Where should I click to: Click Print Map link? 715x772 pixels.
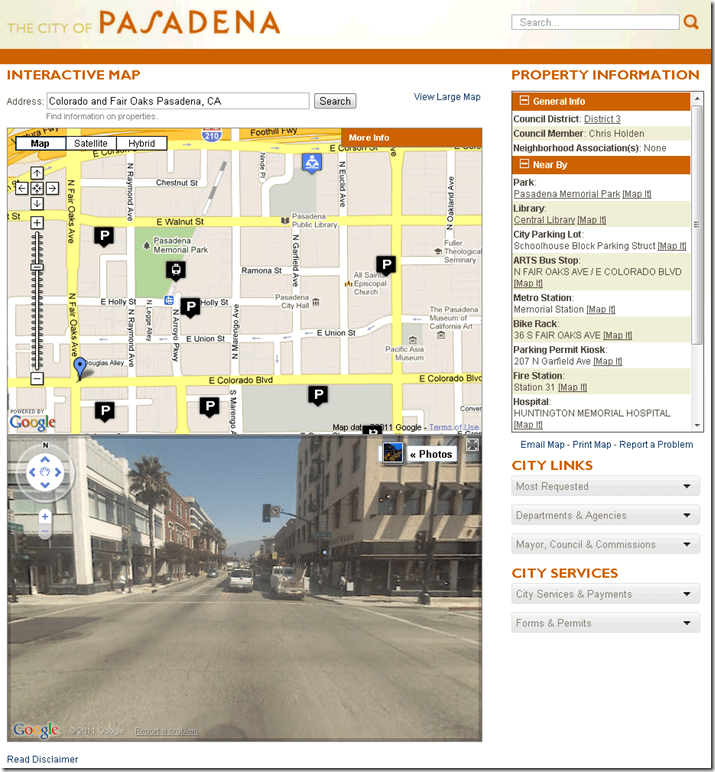591,445
